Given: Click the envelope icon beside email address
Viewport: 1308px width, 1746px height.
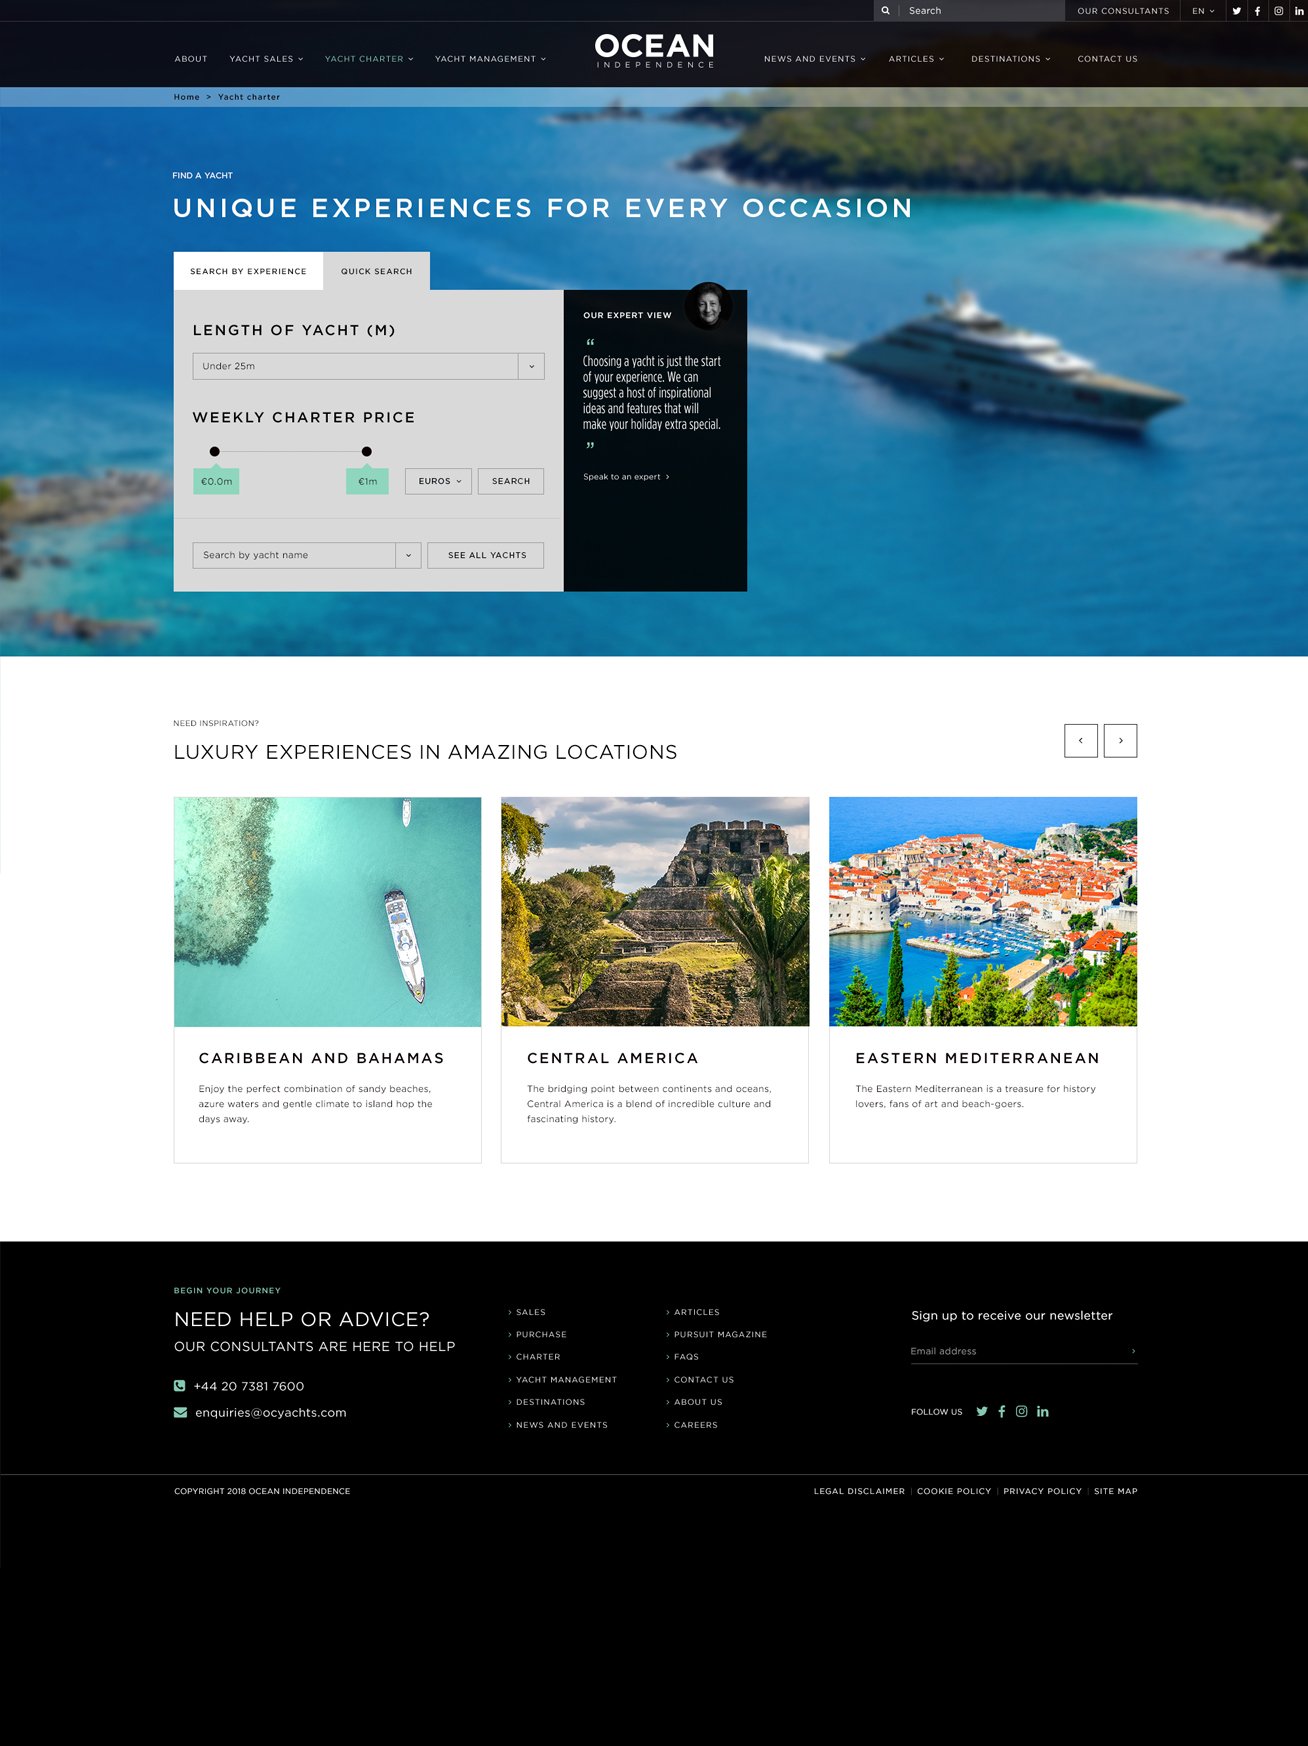Looking at the screenshot, I should tap(180, 1413).
